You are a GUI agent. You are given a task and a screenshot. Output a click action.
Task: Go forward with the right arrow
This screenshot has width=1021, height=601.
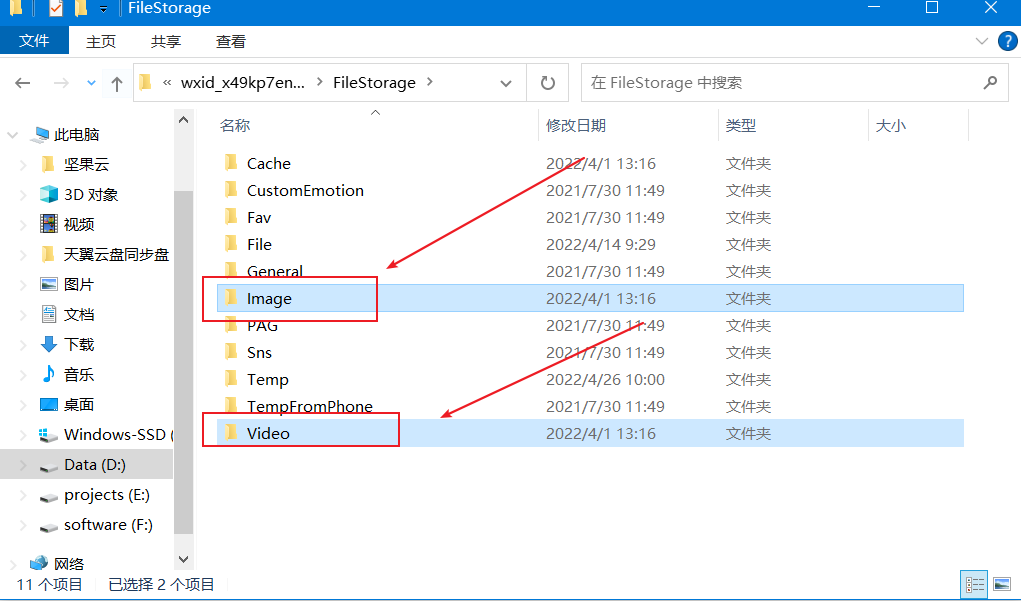click(x=61, y=83)
